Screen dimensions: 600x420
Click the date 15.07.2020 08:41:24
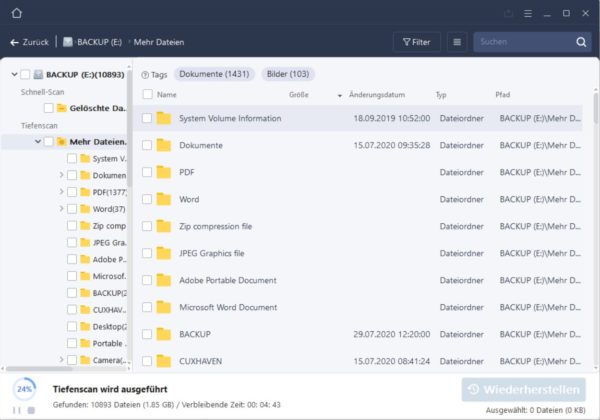click(x=391, y=361)
